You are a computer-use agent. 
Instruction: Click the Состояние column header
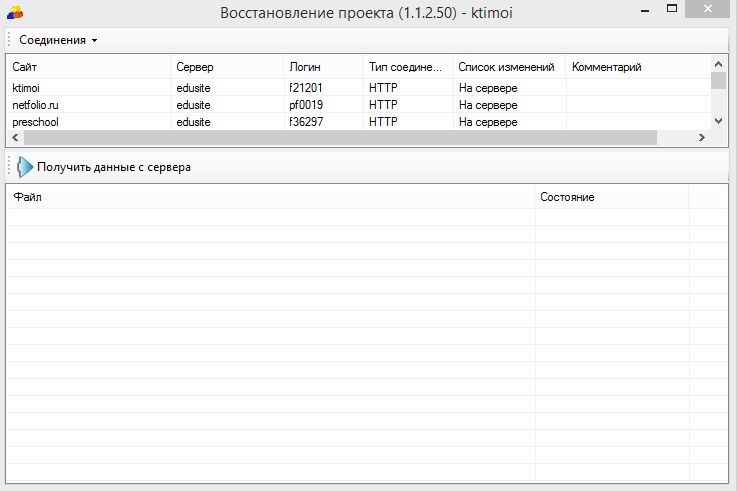[x=610, y=197]
